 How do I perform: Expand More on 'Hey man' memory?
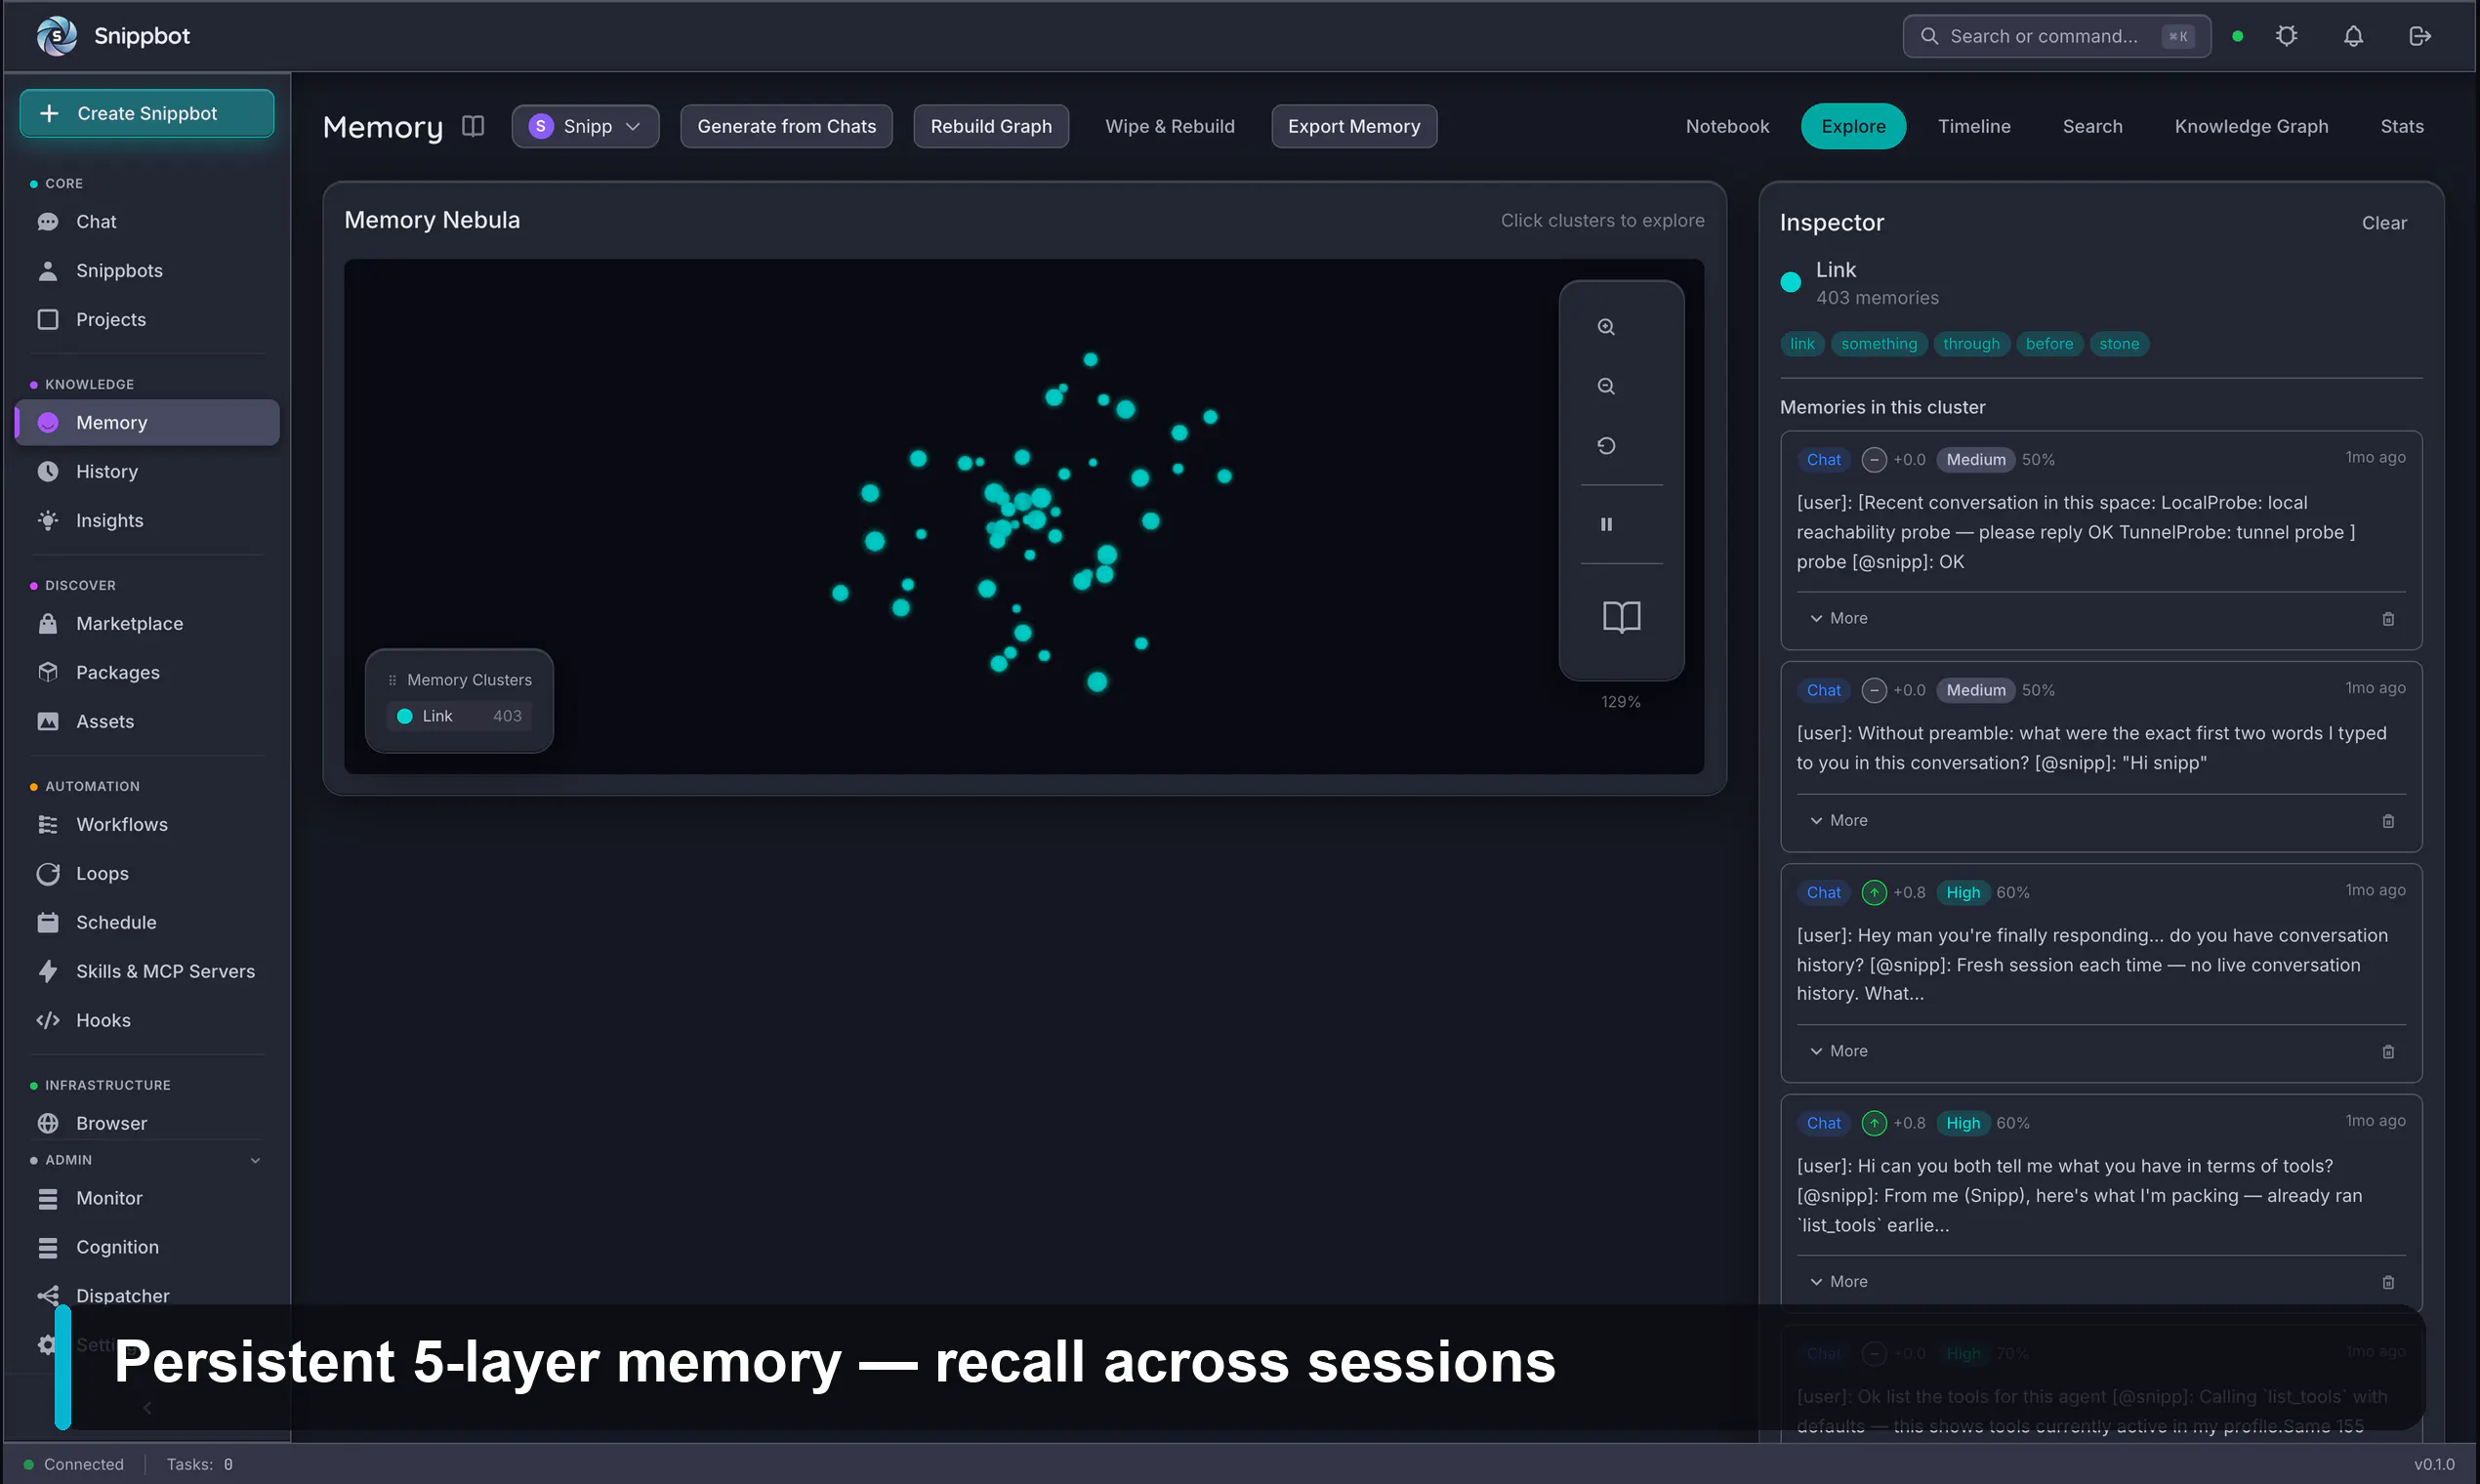(x=1838, y=1052)
